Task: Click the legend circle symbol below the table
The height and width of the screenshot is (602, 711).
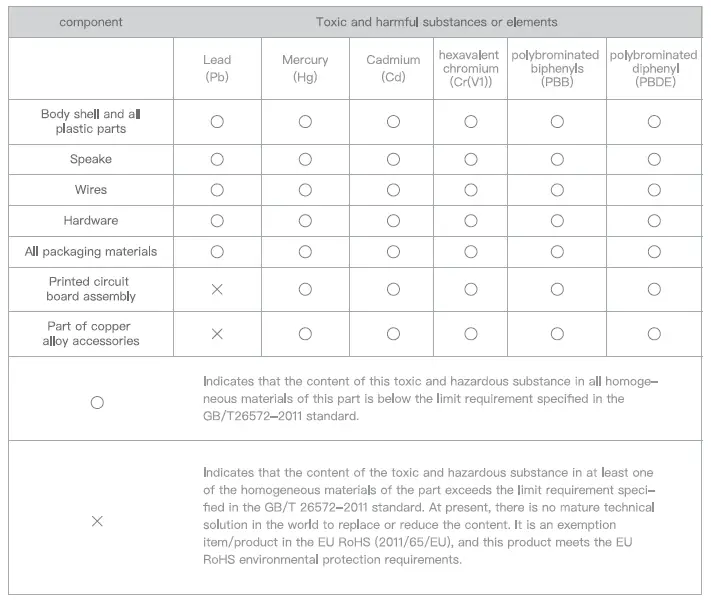Action: click(97, 402)
